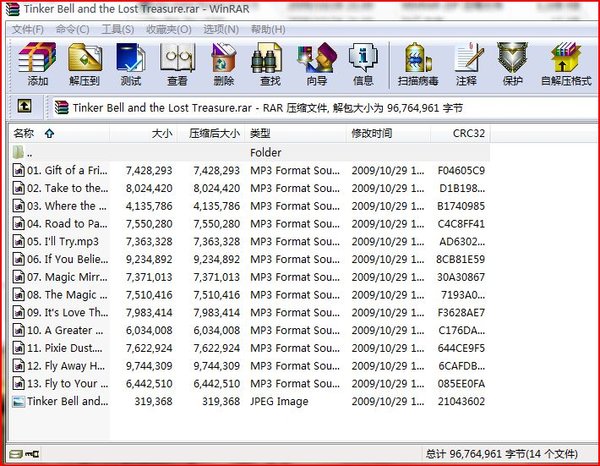Image resolution: width=600 pixels, height=466 pixels.
Task: Select file 04. Road to Pa...
Action: tap(67, 223)
